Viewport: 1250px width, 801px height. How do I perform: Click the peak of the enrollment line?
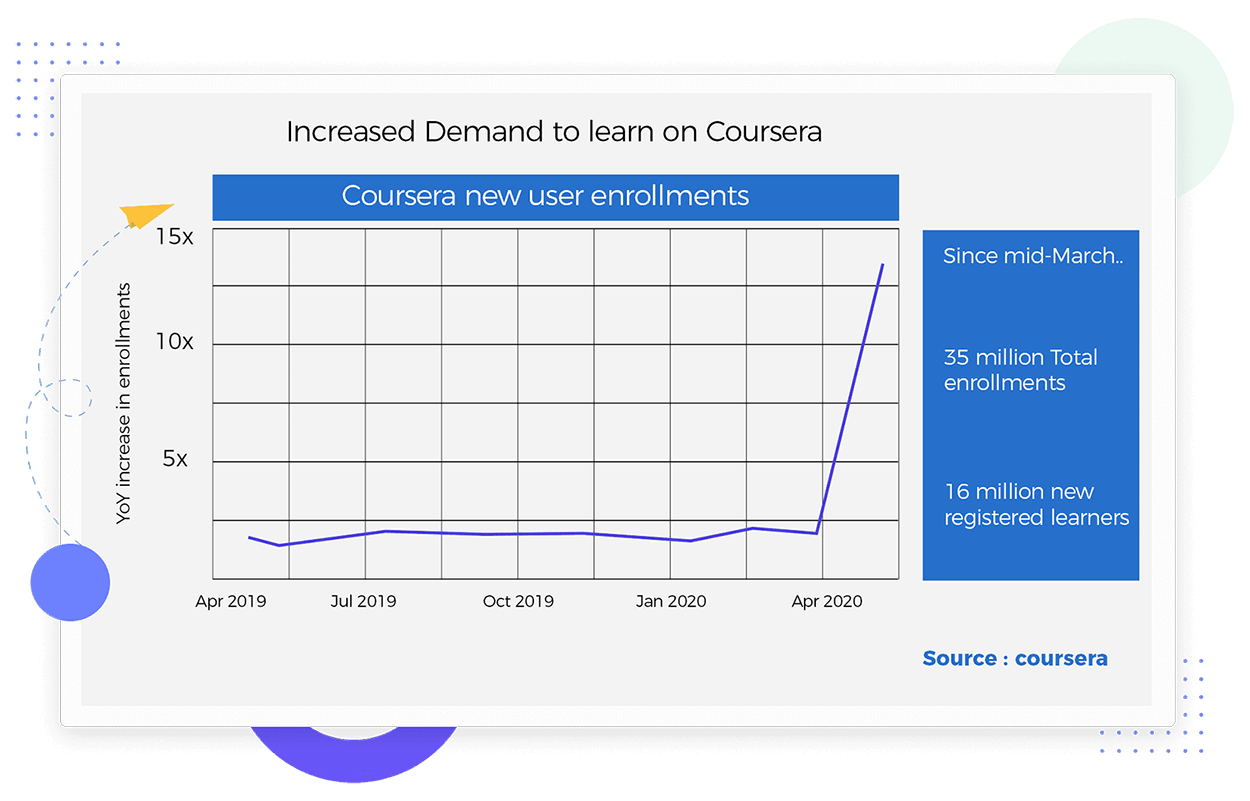pos(882,264)
